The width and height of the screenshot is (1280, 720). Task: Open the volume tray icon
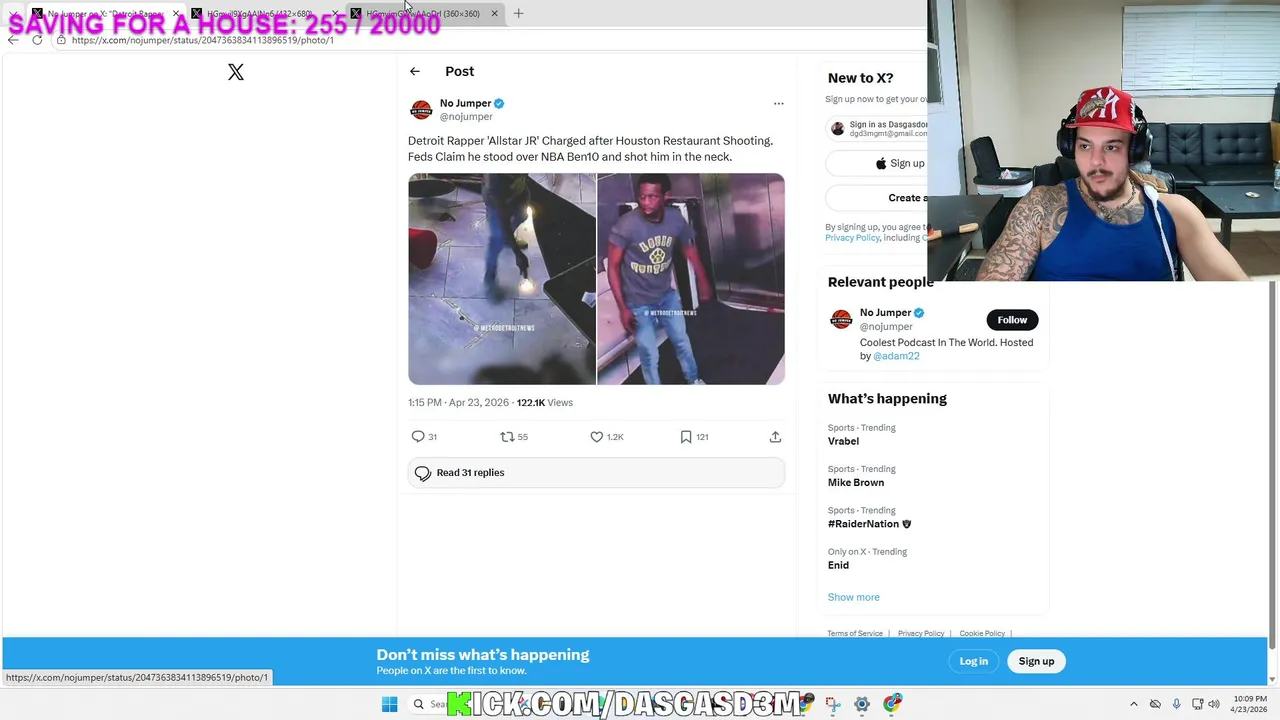(1214, 704)
